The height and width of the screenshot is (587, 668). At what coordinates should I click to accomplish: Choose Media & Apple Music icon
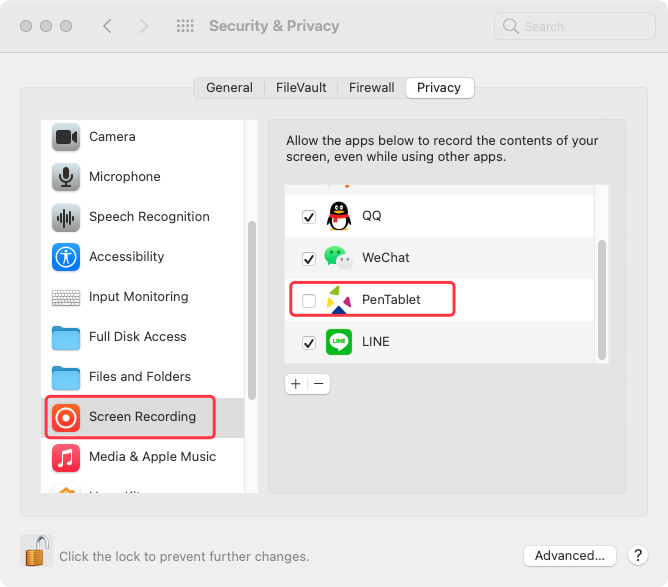(66, 458)
